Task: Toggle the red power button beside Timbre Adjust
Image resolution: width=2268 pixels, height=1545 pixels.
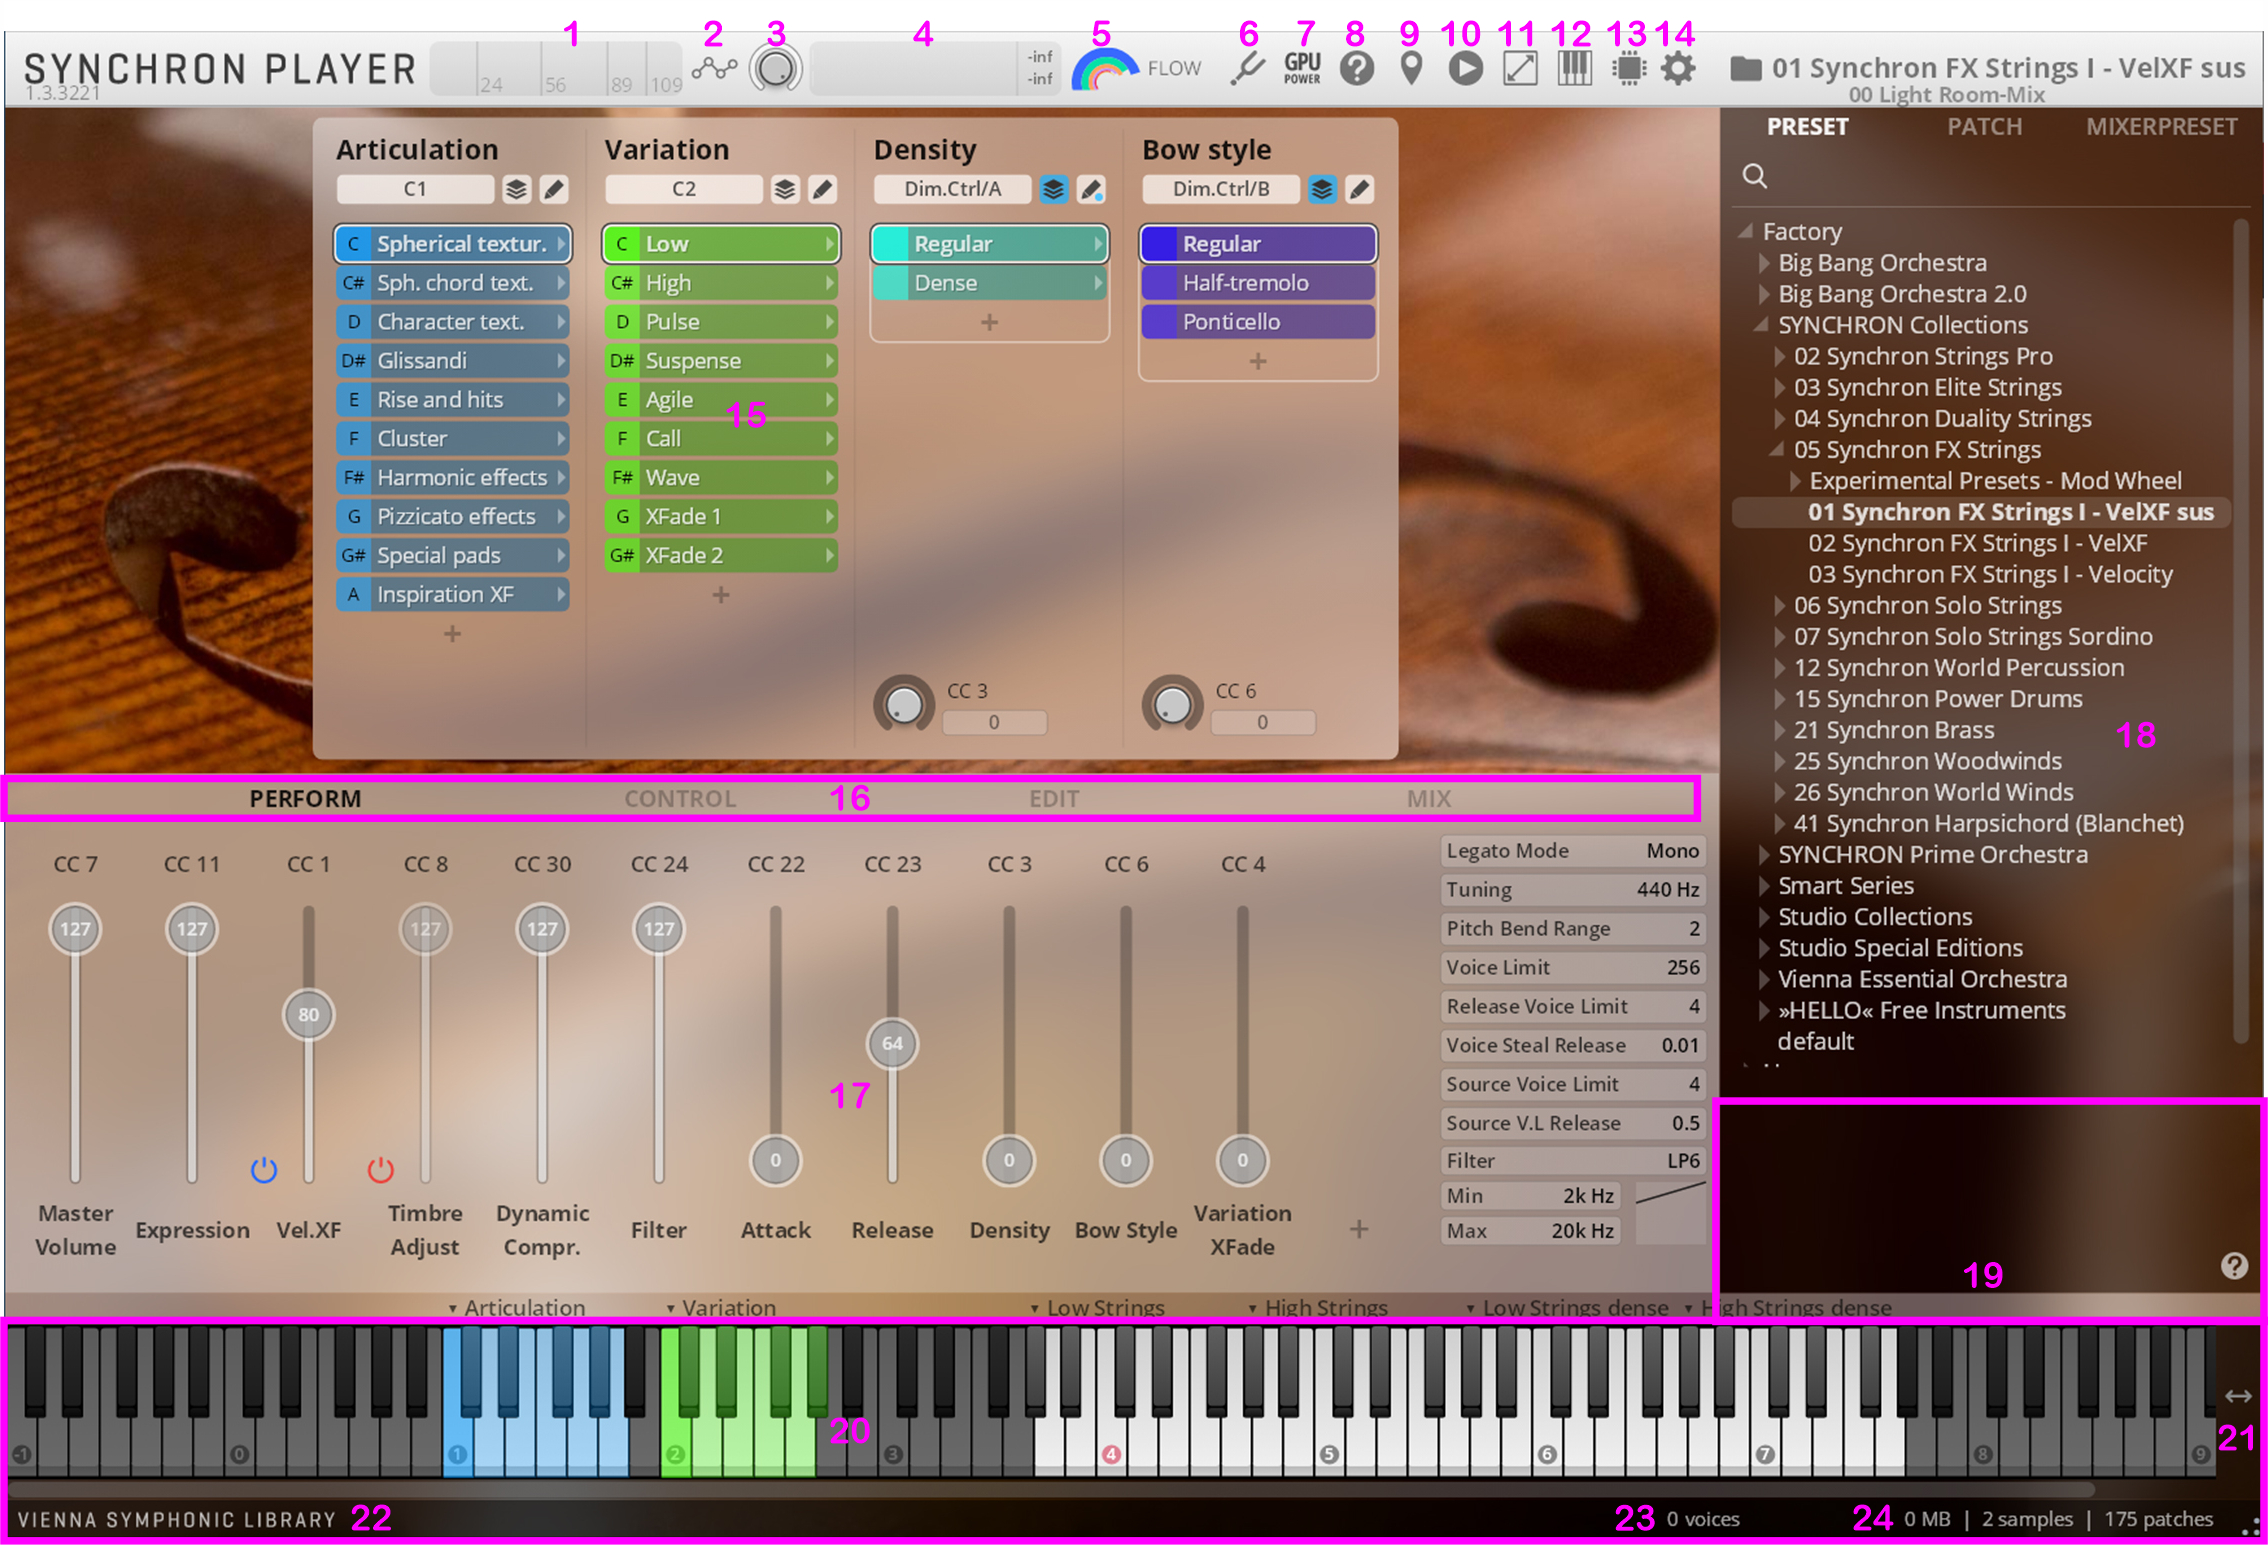Action: [x=380, y=1168]
